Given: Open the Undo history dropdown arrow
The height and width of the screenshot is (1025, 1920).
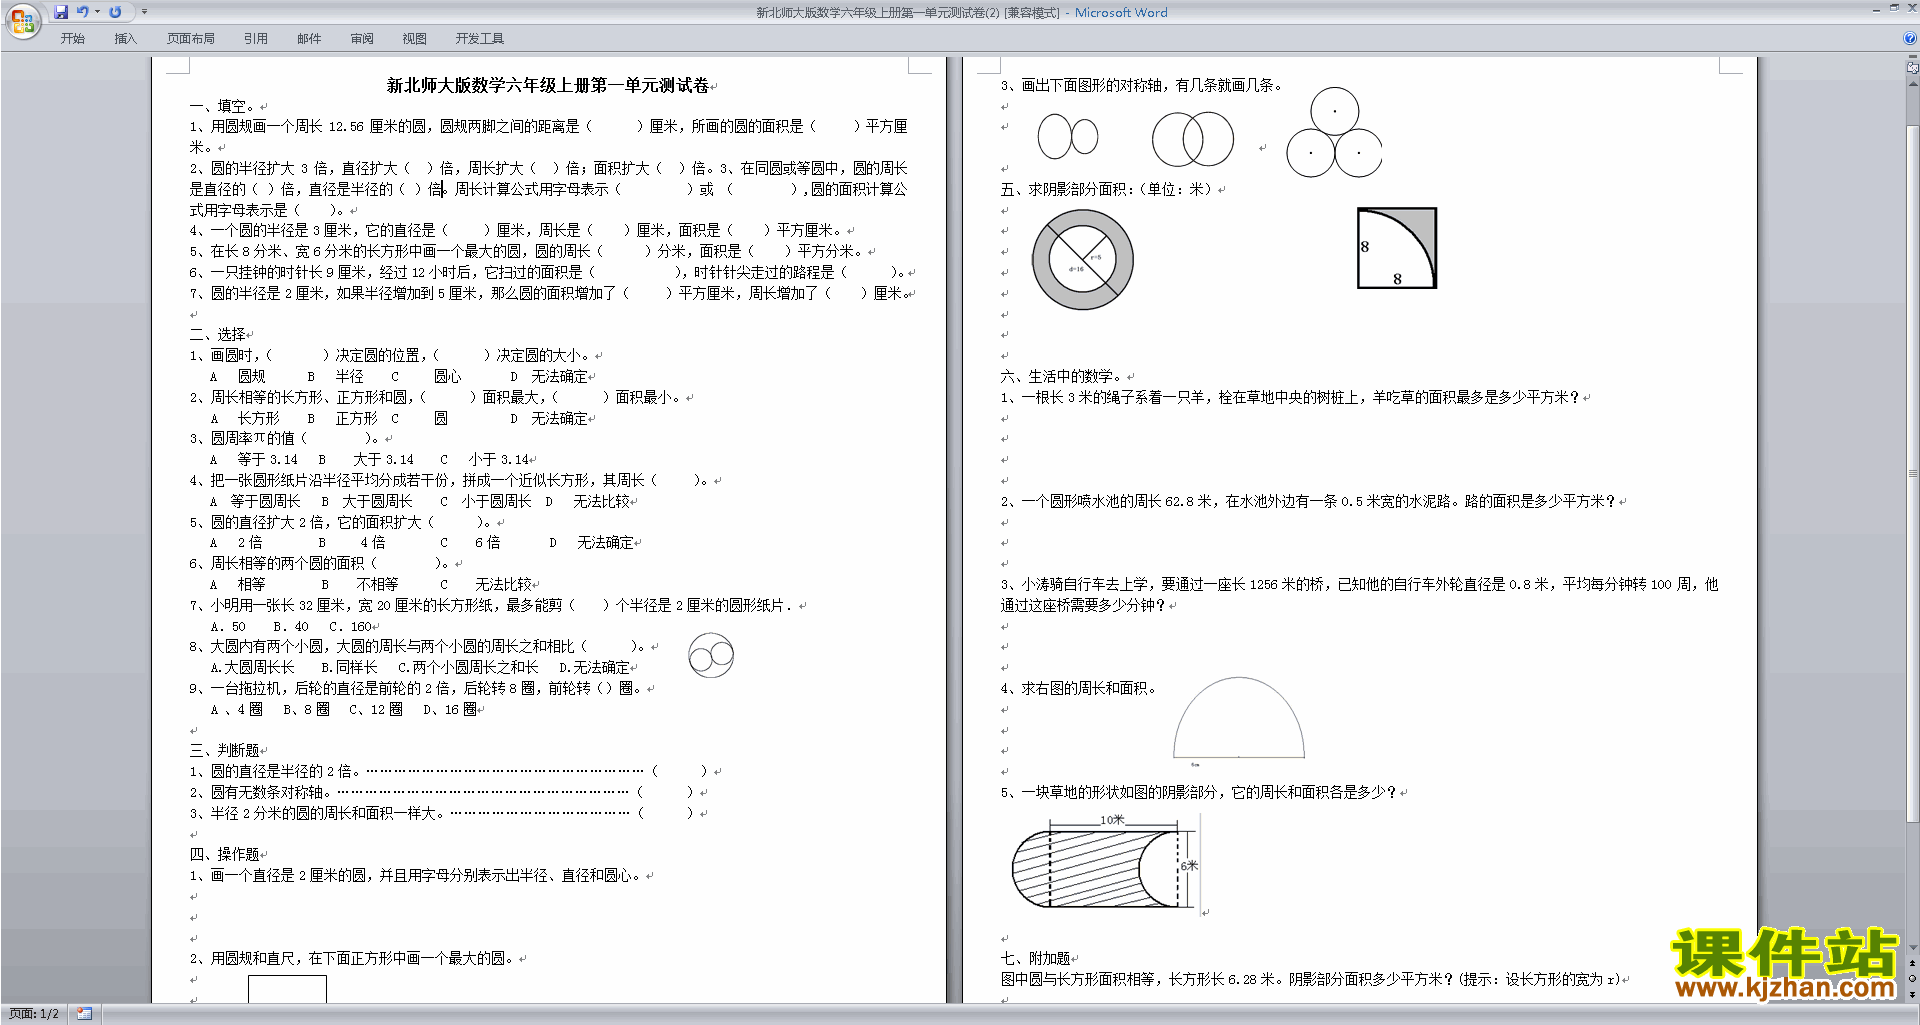Looking at the screenshot, I should (x=97, y=12).
